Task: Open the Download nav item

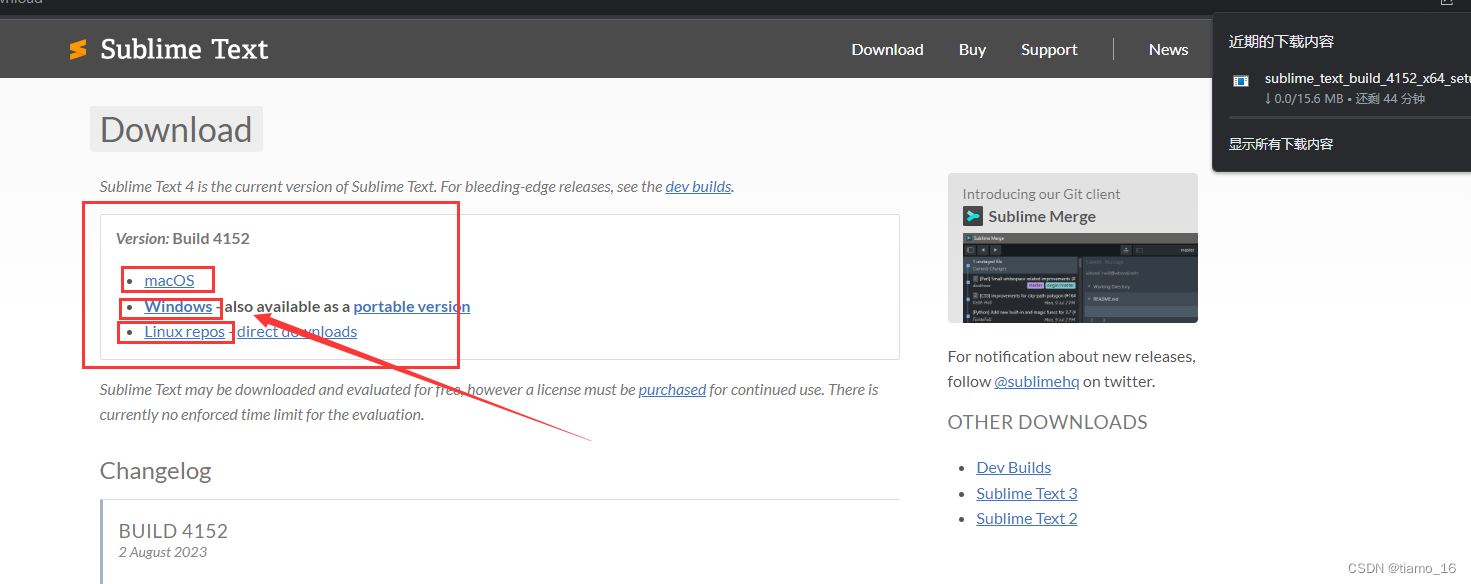Action: pyautogui.click(x=887, y=49)
